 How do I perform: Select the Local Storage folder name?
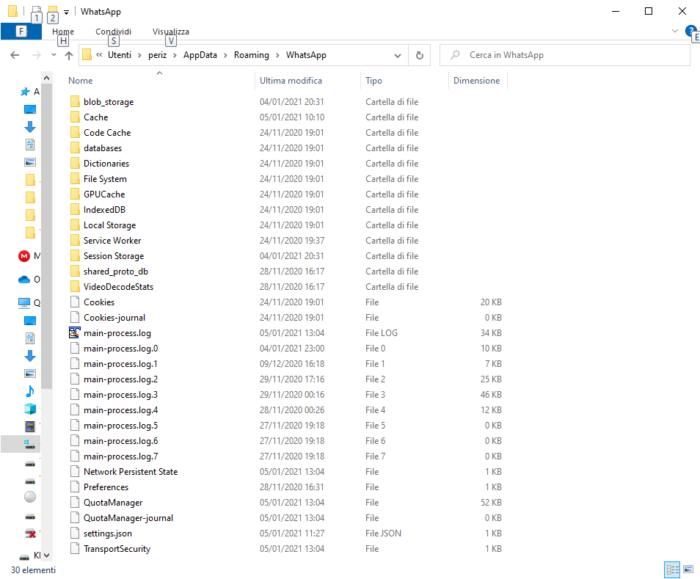pos(109,225)
